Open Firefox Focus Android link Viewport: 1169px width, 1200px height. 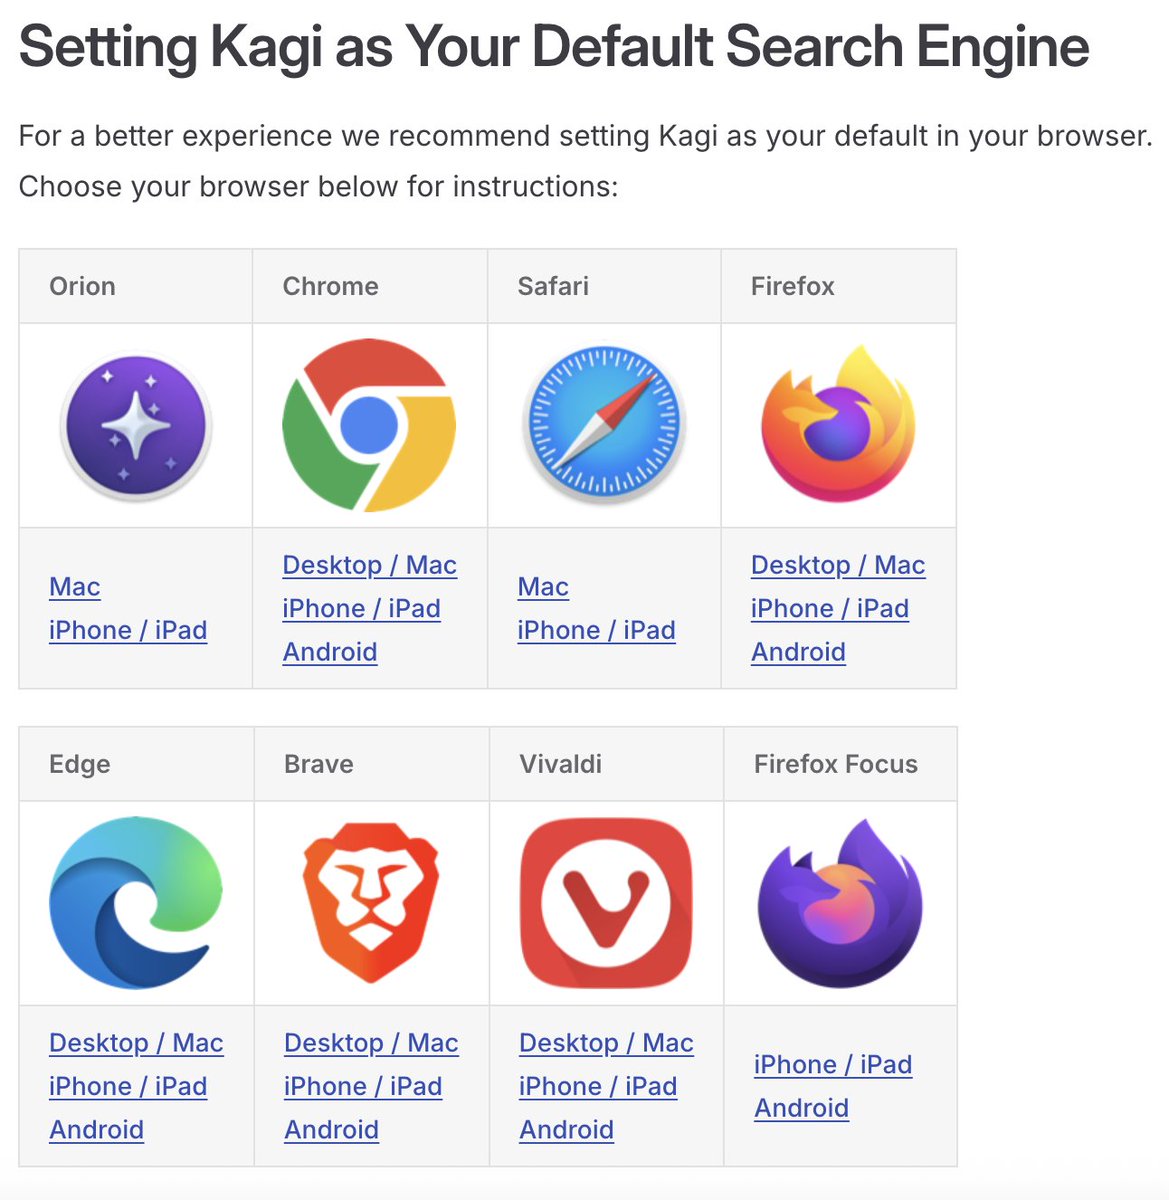802,1108
